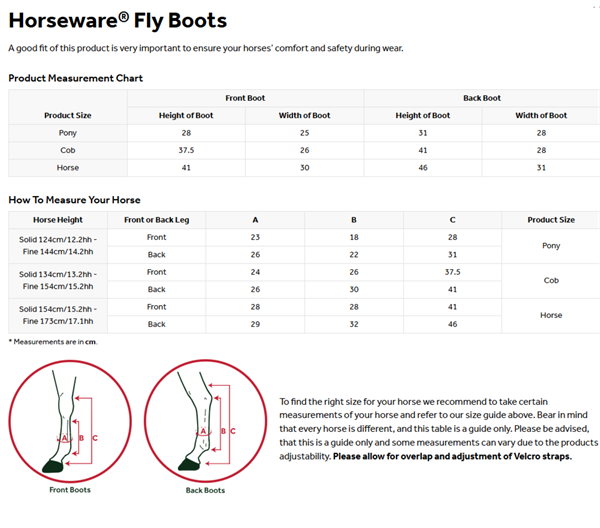Click bold Velcro straps overlap notice

452,456
